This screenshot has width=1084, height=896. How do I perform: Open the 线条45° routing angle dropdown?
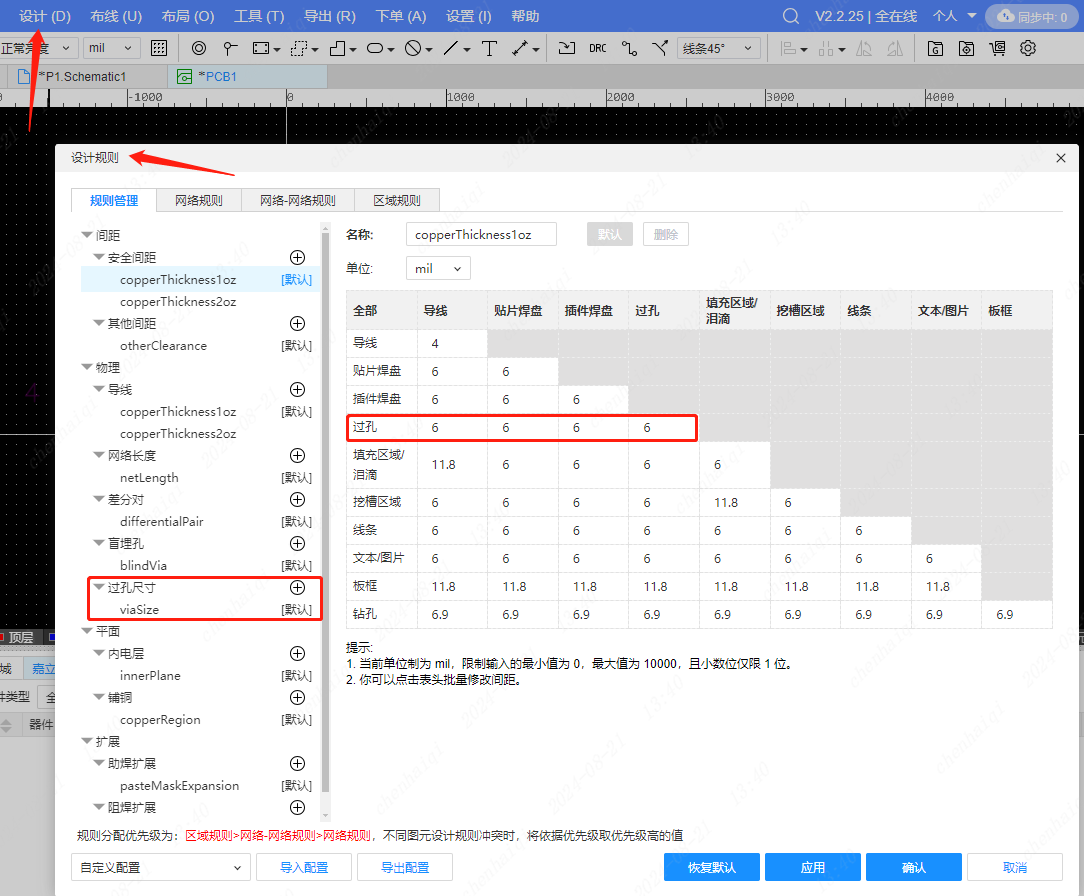click(719, 48)
